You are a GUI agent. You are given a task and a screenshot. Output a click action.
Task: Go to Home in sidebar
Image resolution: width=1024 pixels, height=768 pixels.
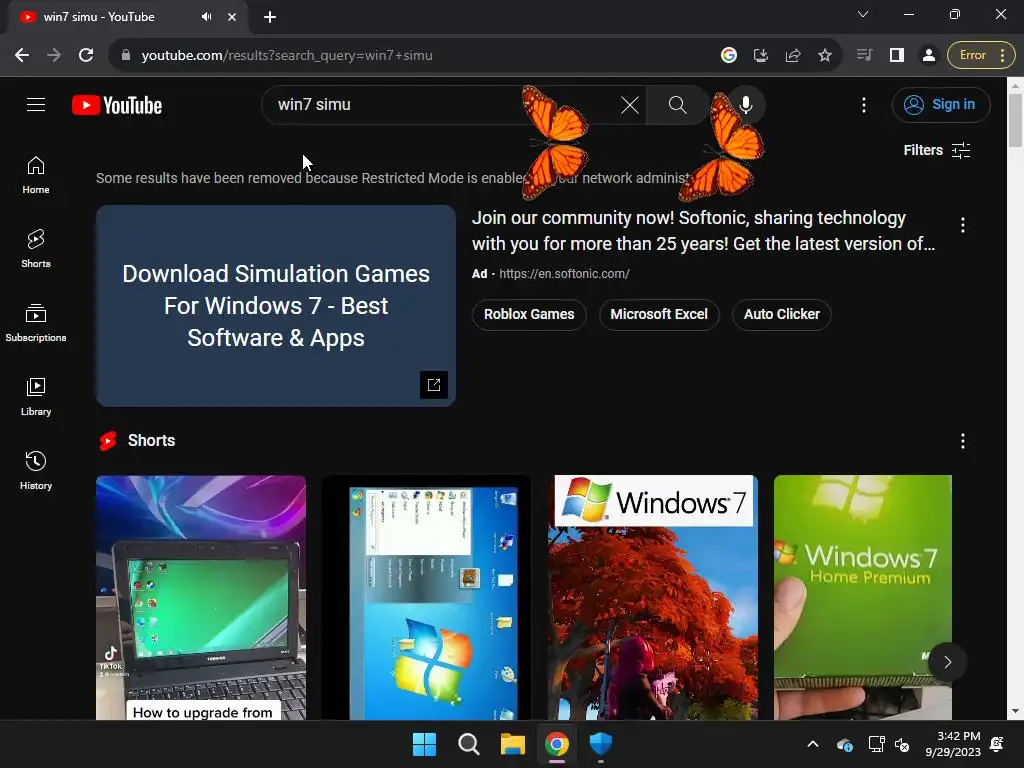pyautogui.click(x=36, y=175)
